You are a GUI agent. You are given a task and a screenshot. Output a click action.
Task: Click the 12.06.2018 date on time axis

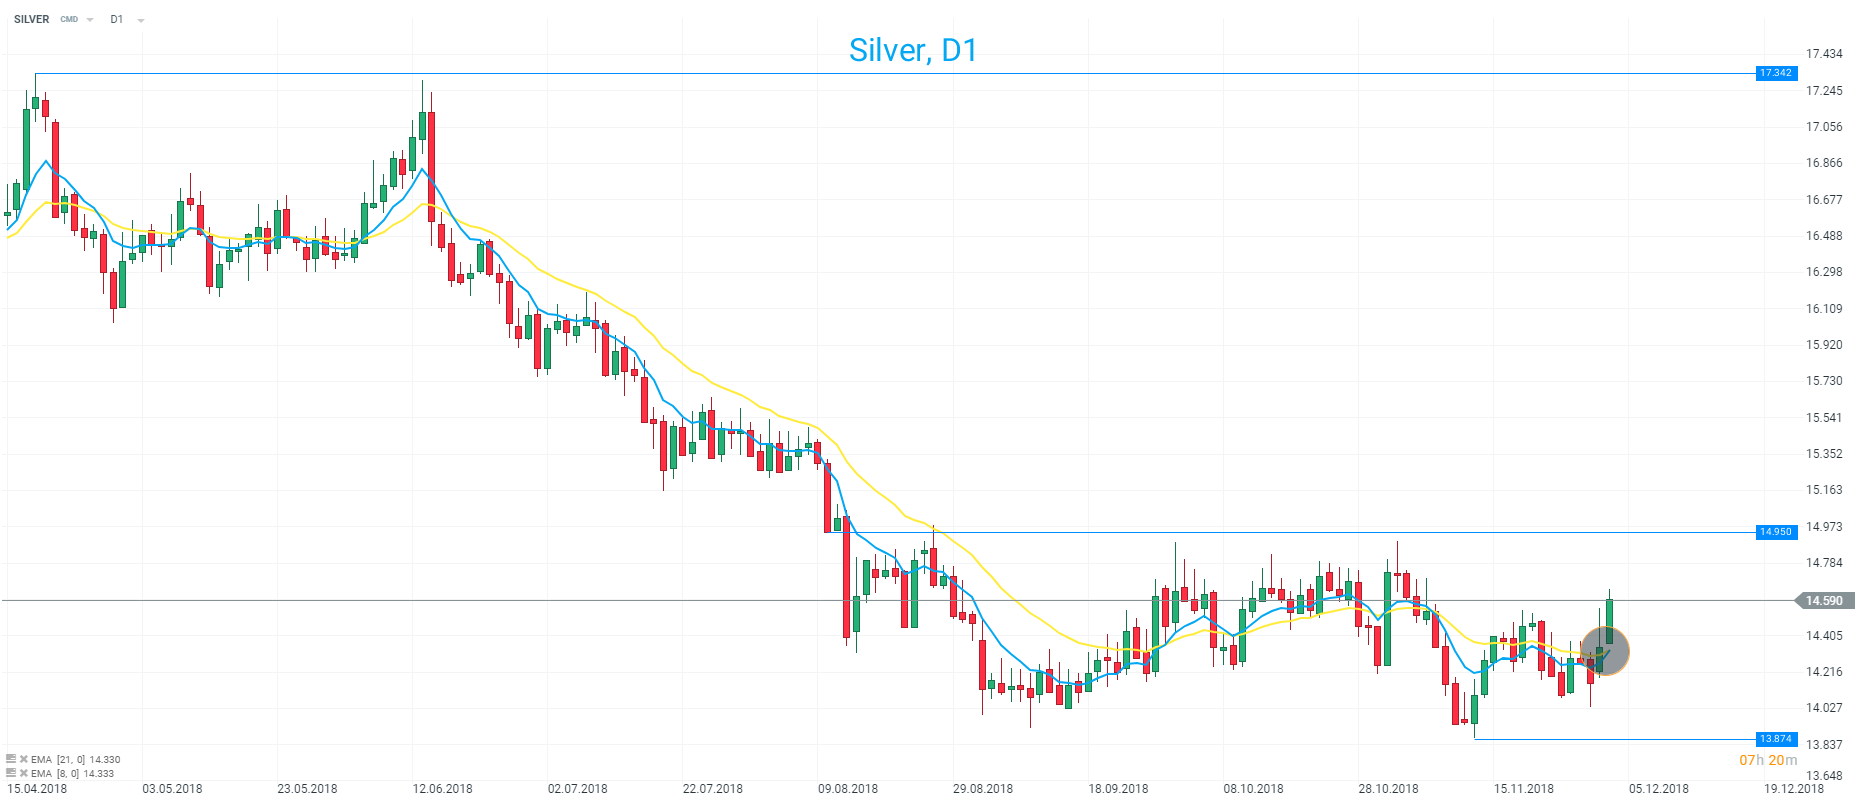click(443, 788)
